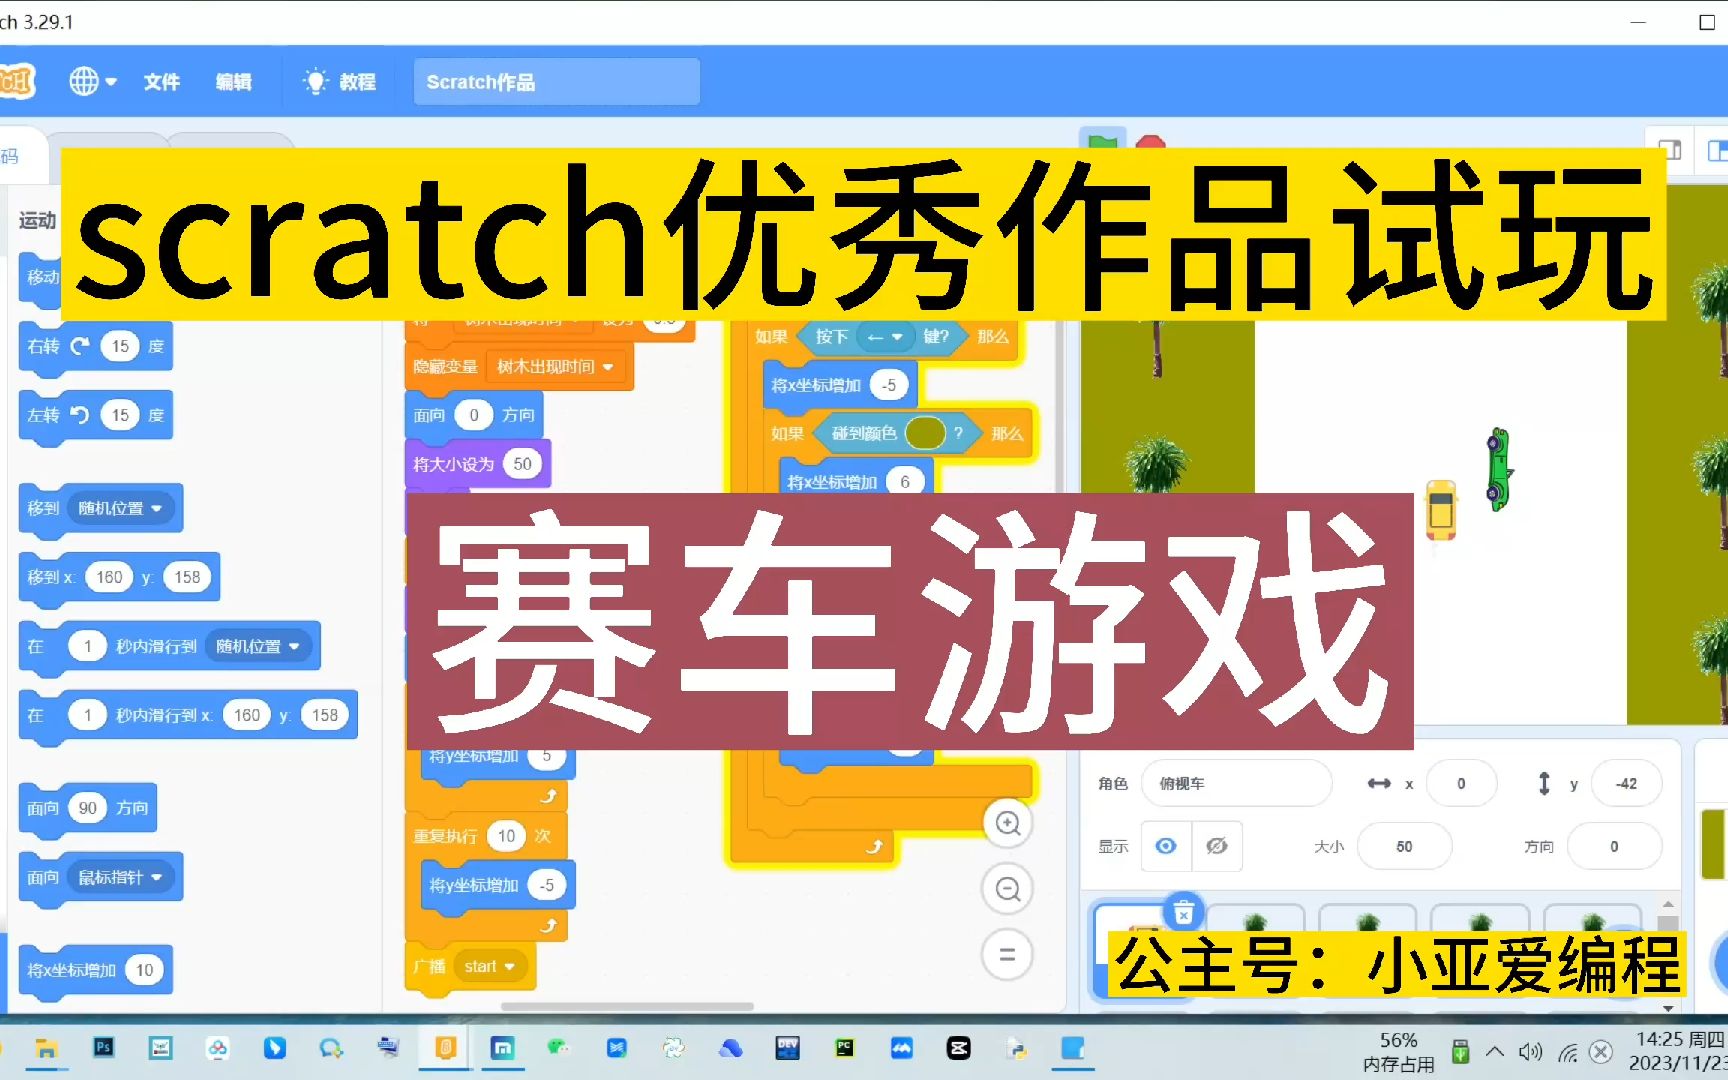Open PyCharm from the taskbar
Viewport: 1728px width, 1080px height.
point(845,1048)
